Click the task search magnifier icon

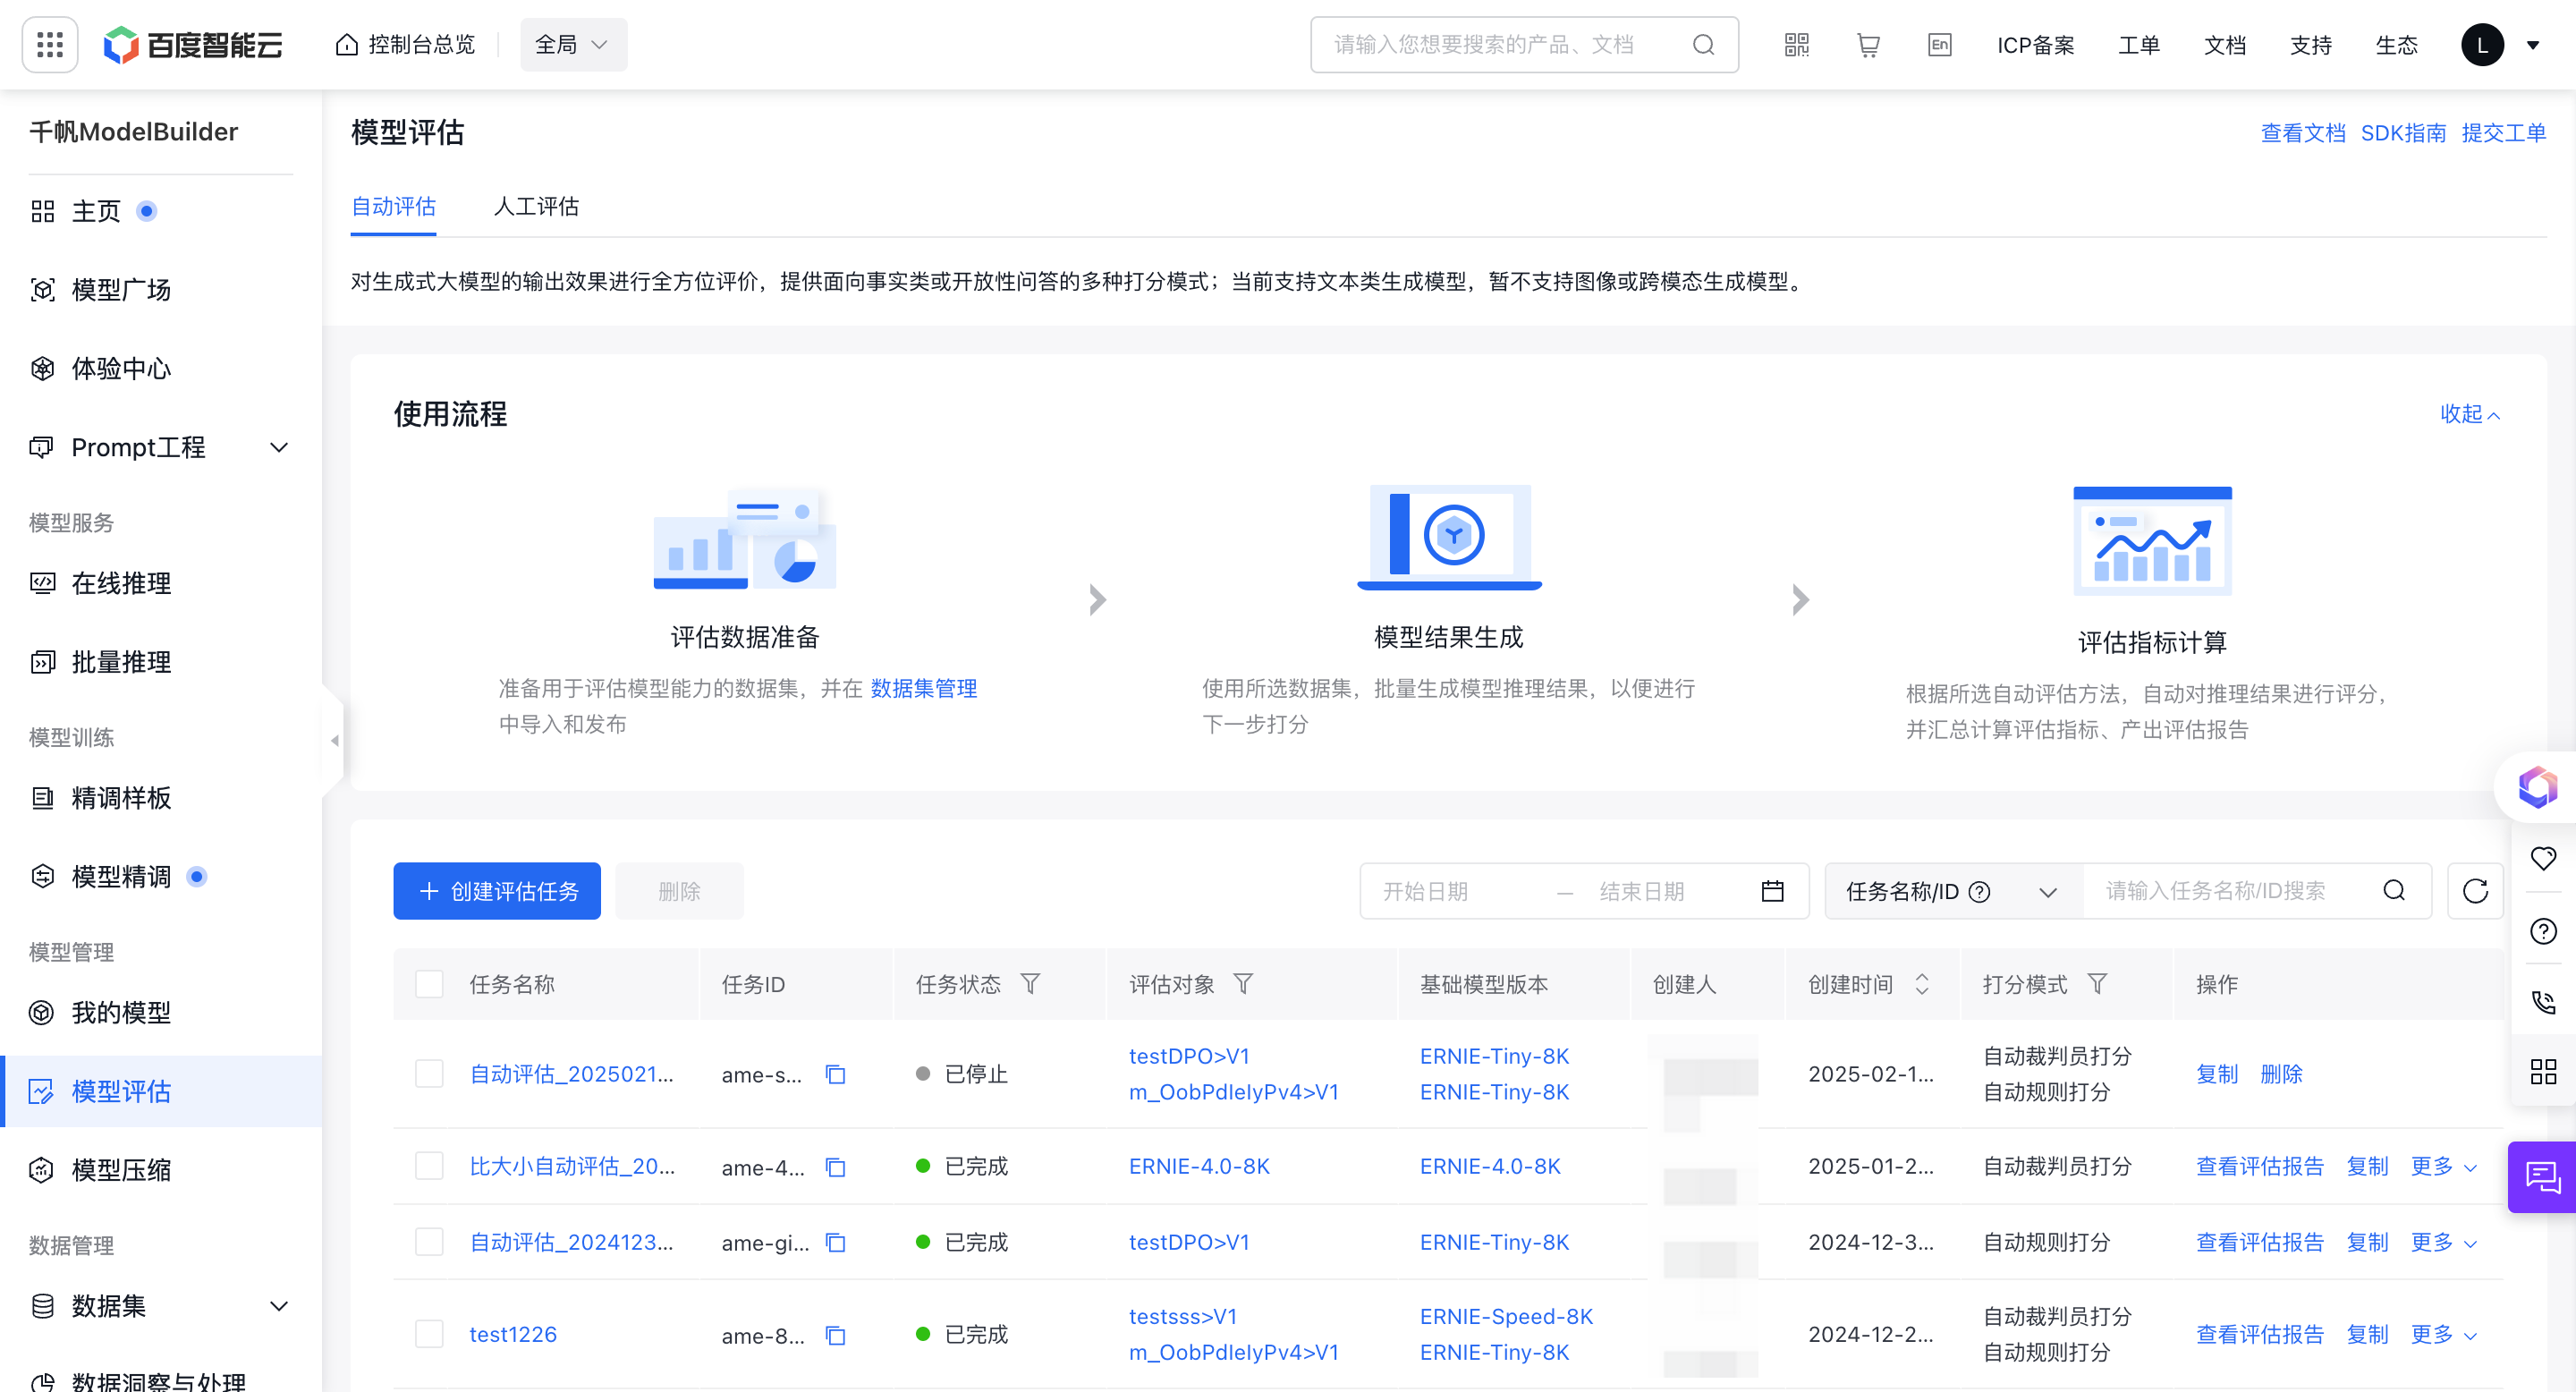pos(2394,891)
